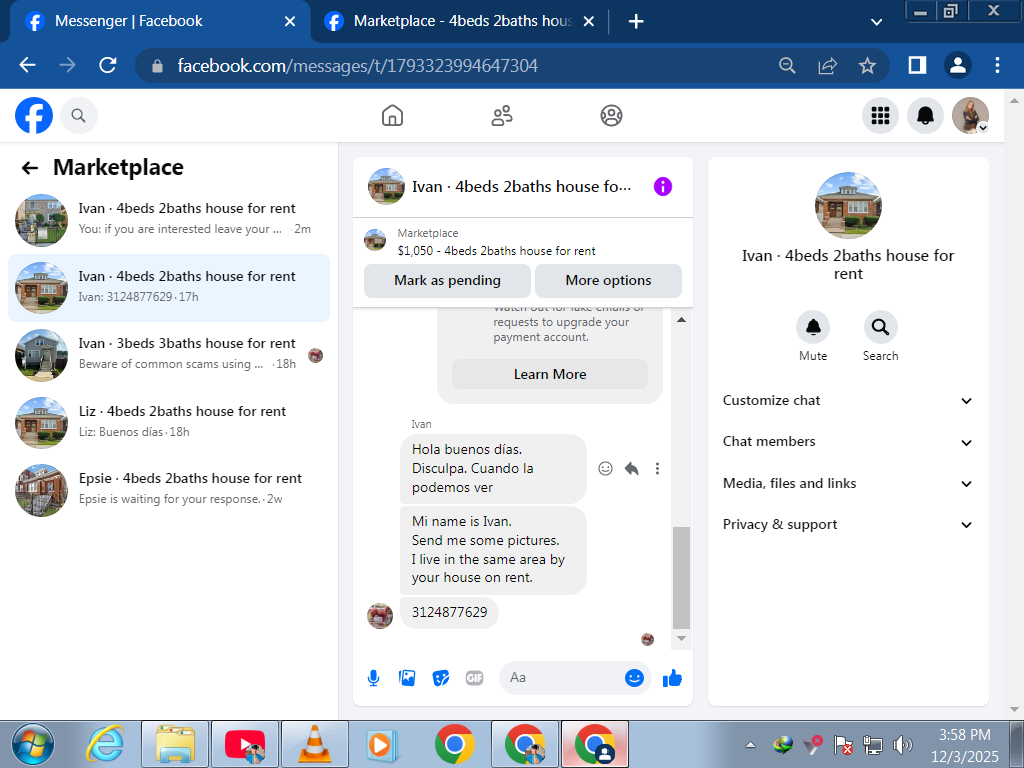Click chat scroll down arrow
Viewport: 1024px width, 768px height.
[681, 638]
